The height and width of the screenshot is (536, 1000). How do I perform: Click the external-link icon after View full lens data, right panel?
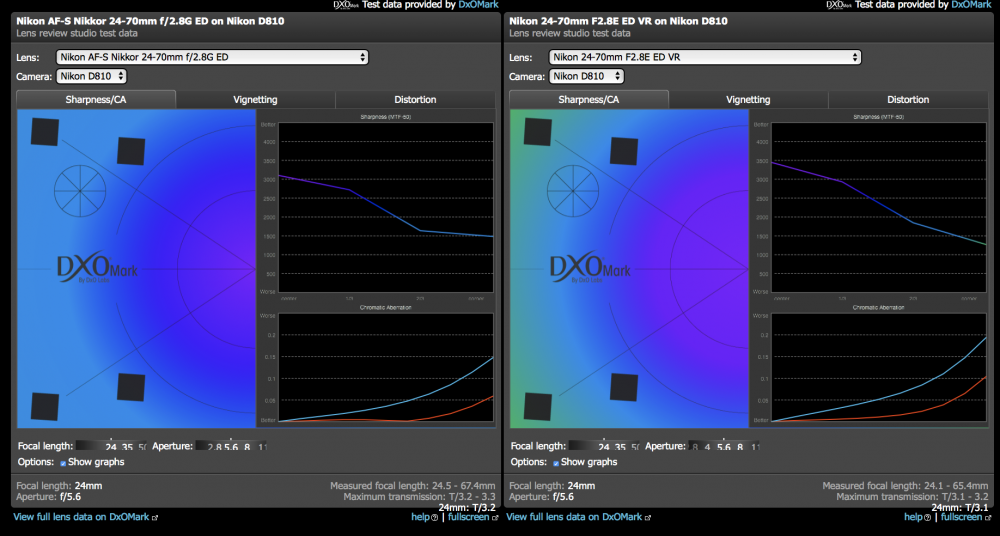(648, 517)
